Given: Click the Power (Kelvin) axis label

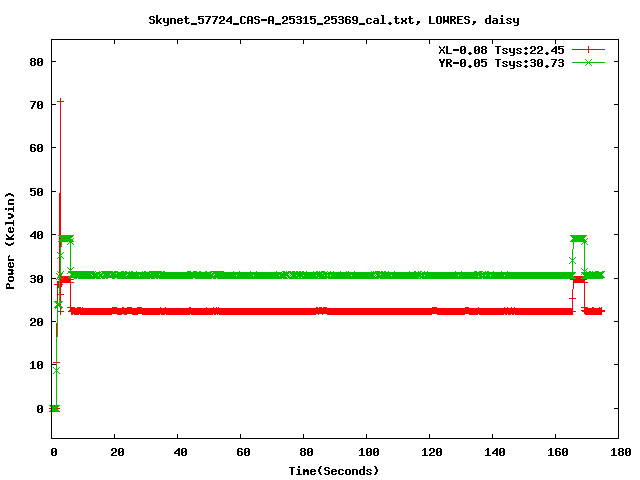Looking at the screenshot, I should [x=10, y=241].
